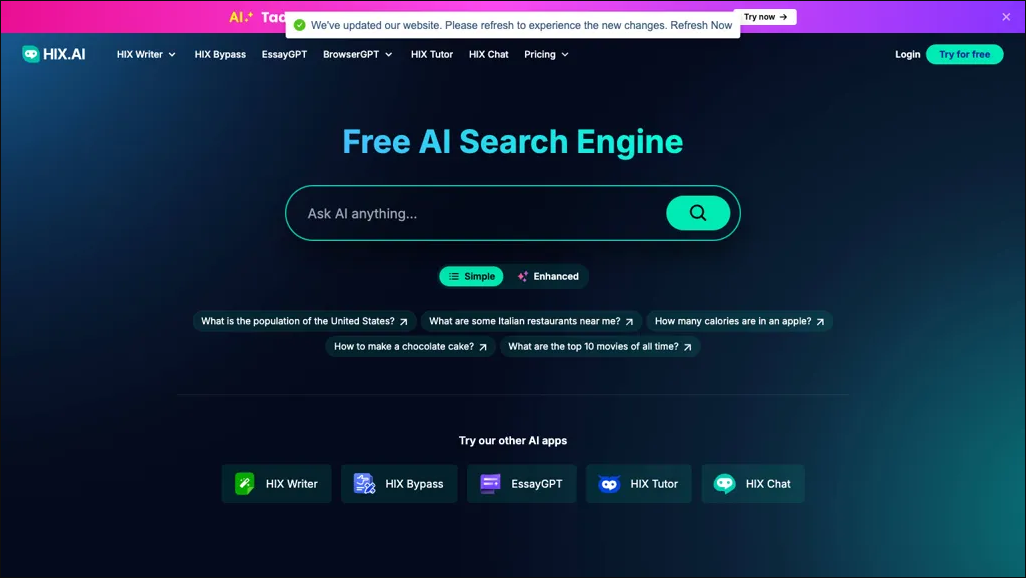Switch to Enhanced search mode
Viewport: 1026px width, 578px height.
pyautogui.click(x=547, y=276)
